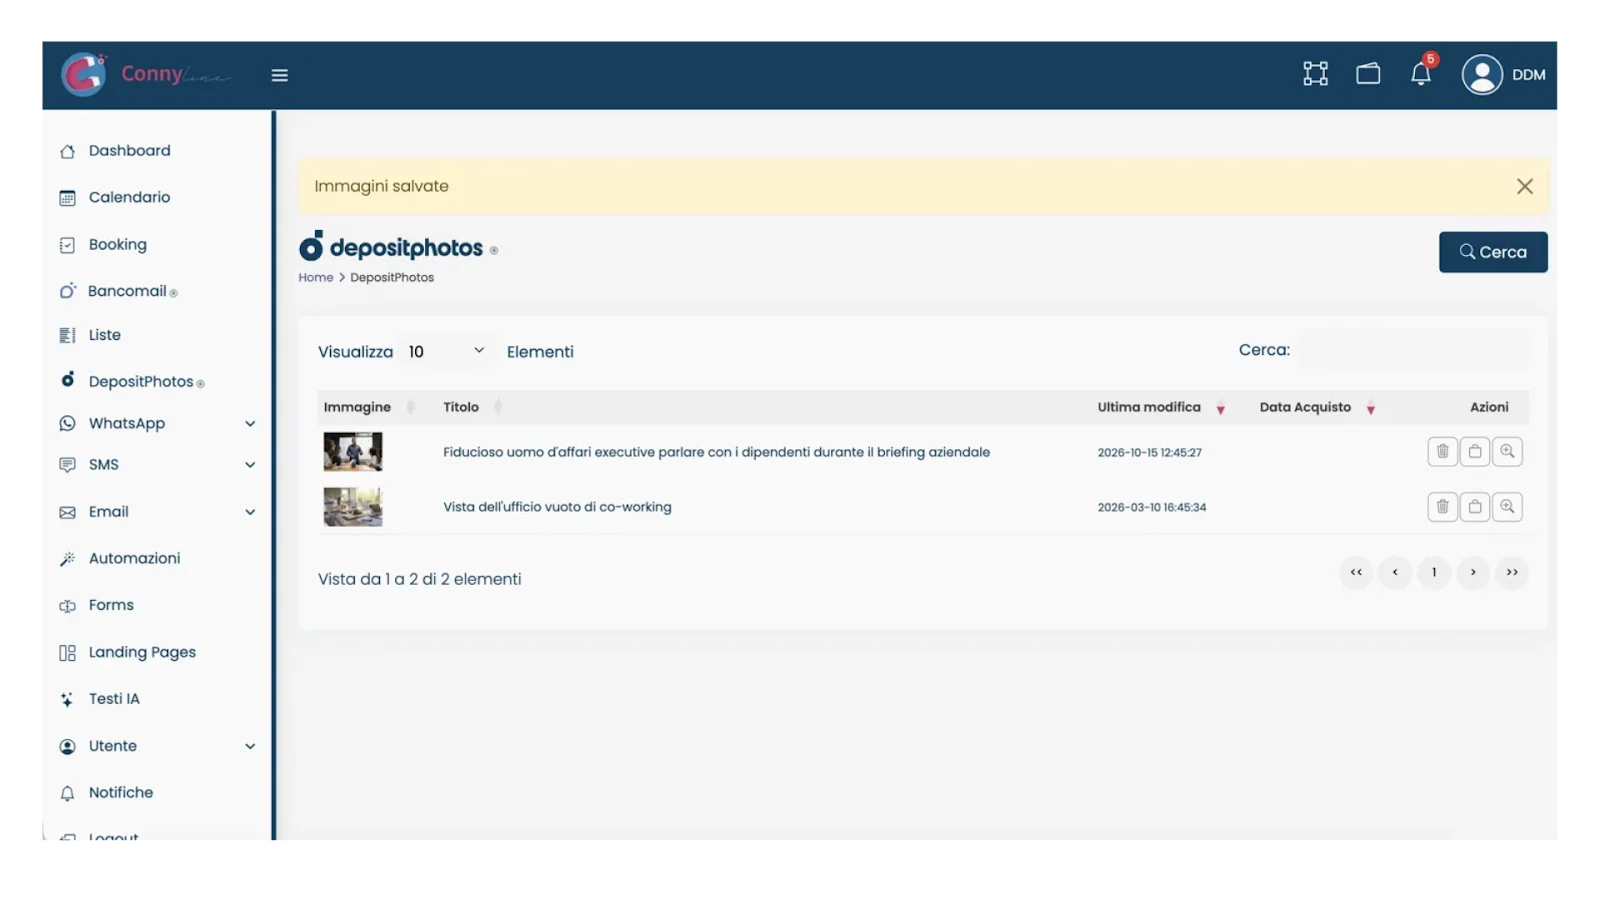The width and height of the screenshot is (1600, 900).
Task: Open the Visualizza entries count dropdown
Action: click(446, 352)
